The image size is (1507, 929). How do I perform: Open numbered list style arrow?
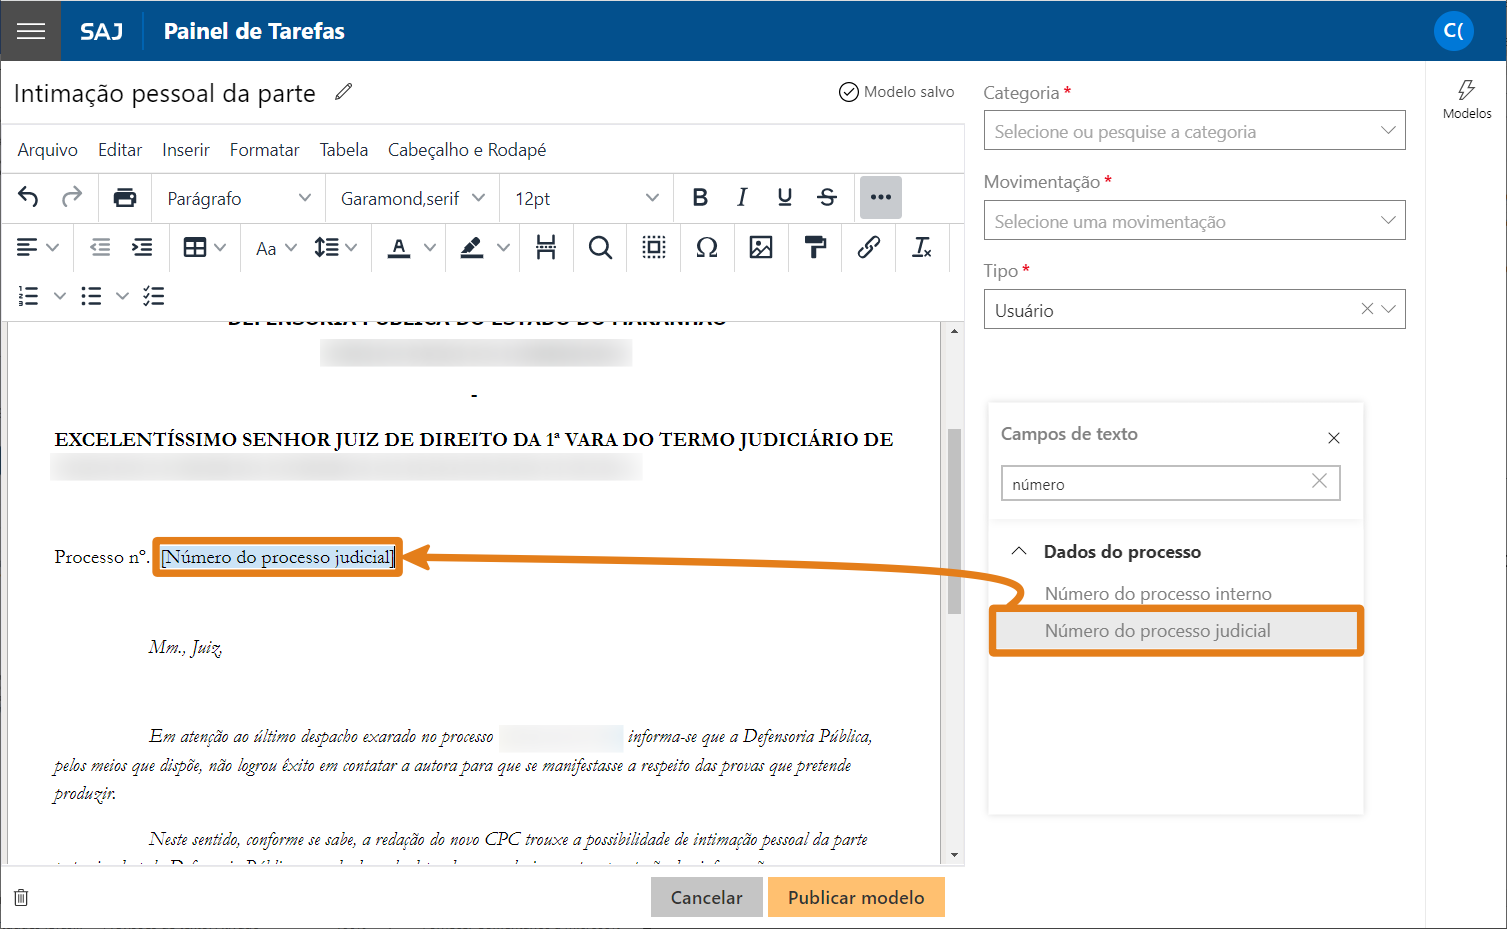60,296
